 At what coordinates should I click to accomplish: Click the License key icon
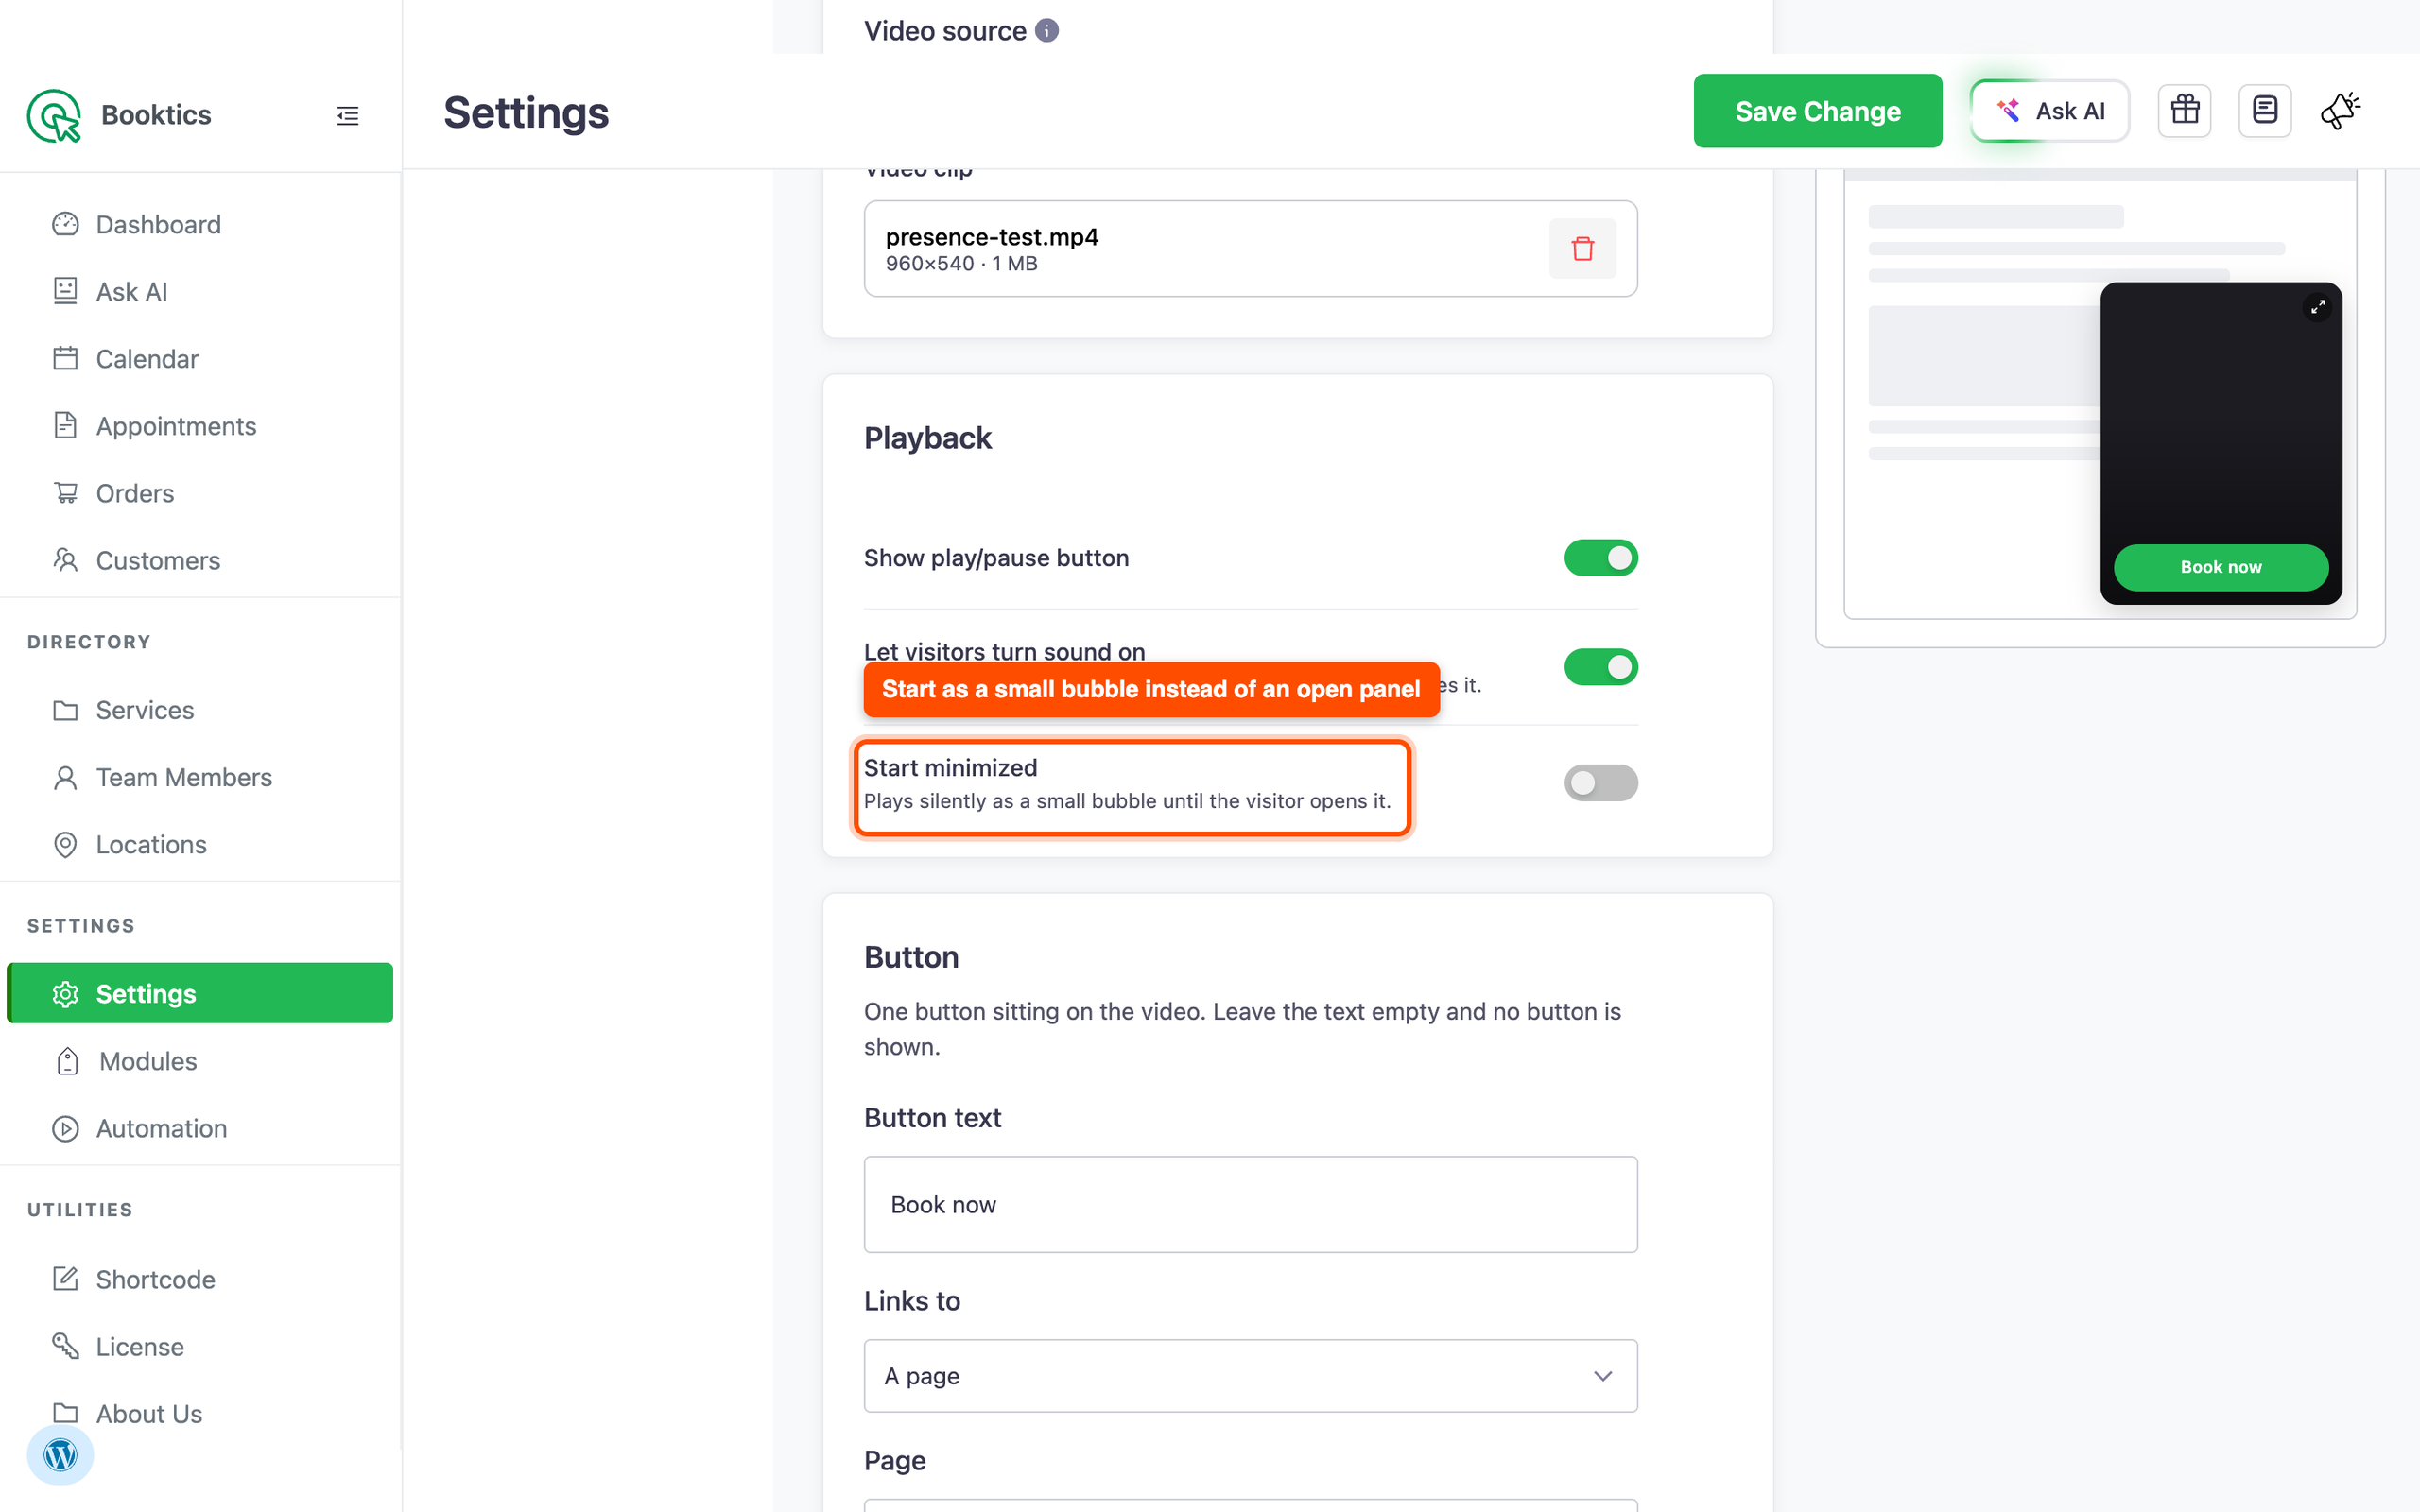(x=65, y=1346)
